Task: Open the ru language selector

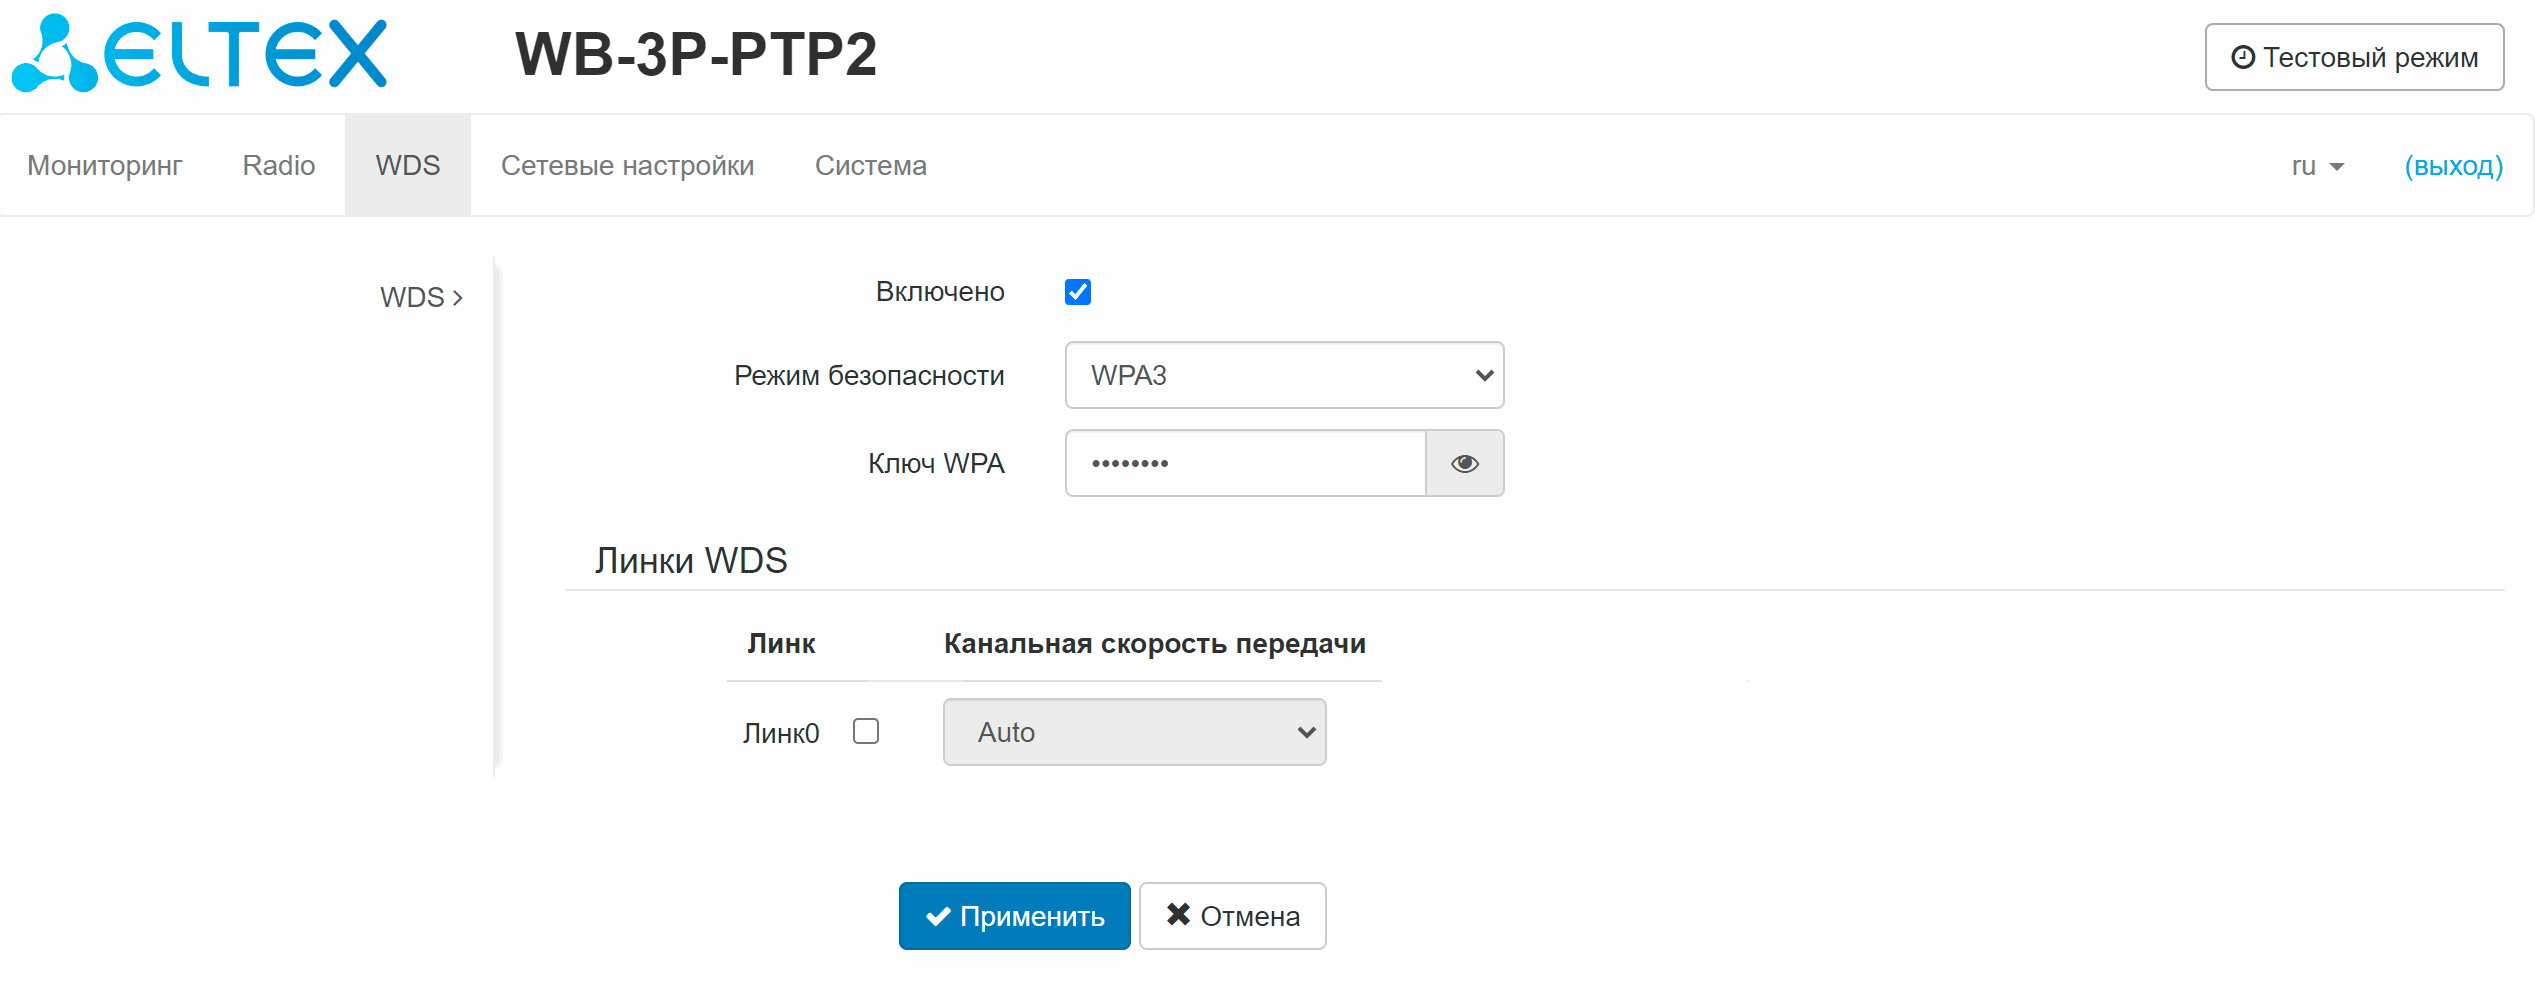Action: 2317,166
